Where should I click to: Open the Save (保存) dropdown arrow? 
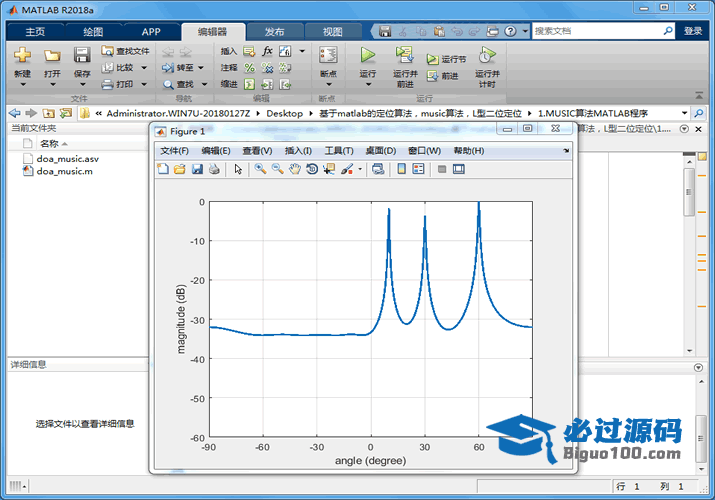pyautogui.click(x=82, y=84)
